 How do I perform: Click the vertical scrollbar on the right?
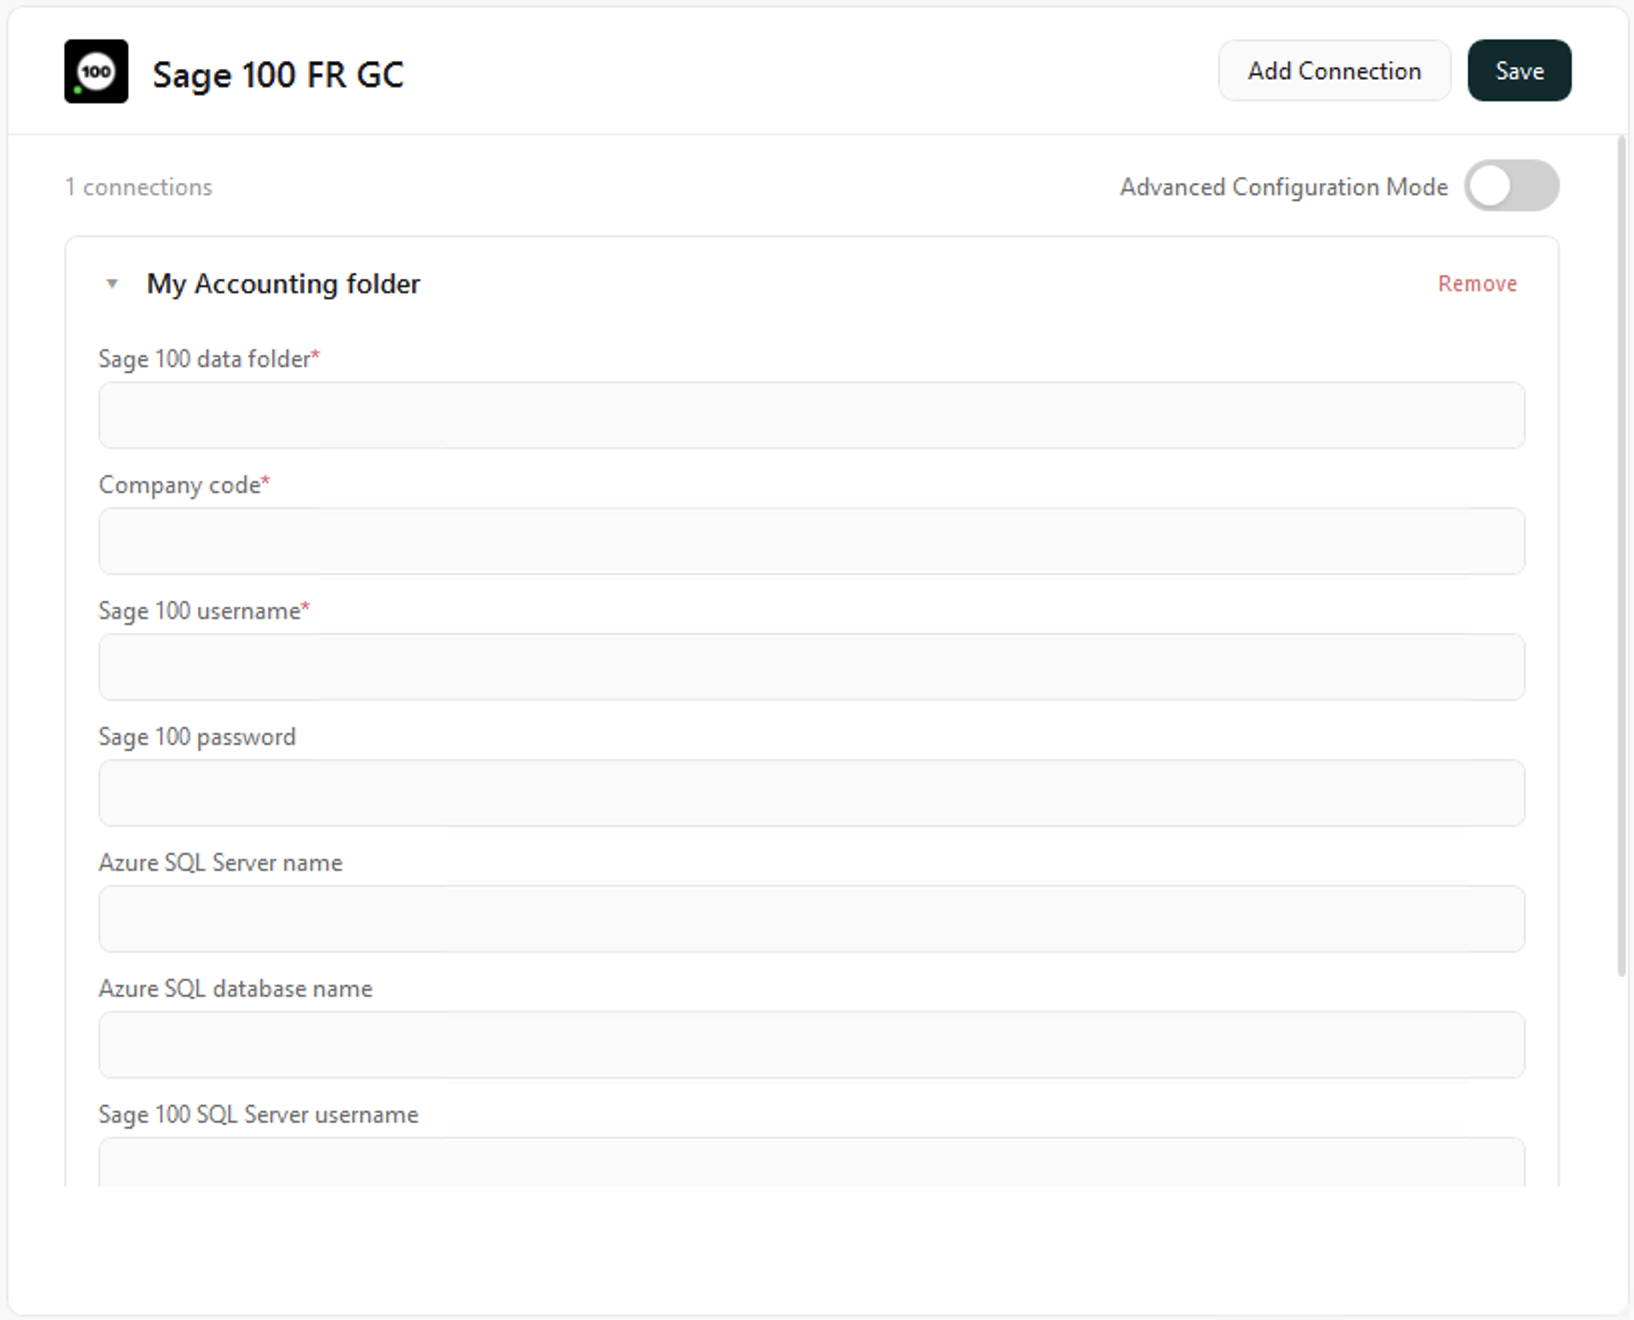point(1621,556)
